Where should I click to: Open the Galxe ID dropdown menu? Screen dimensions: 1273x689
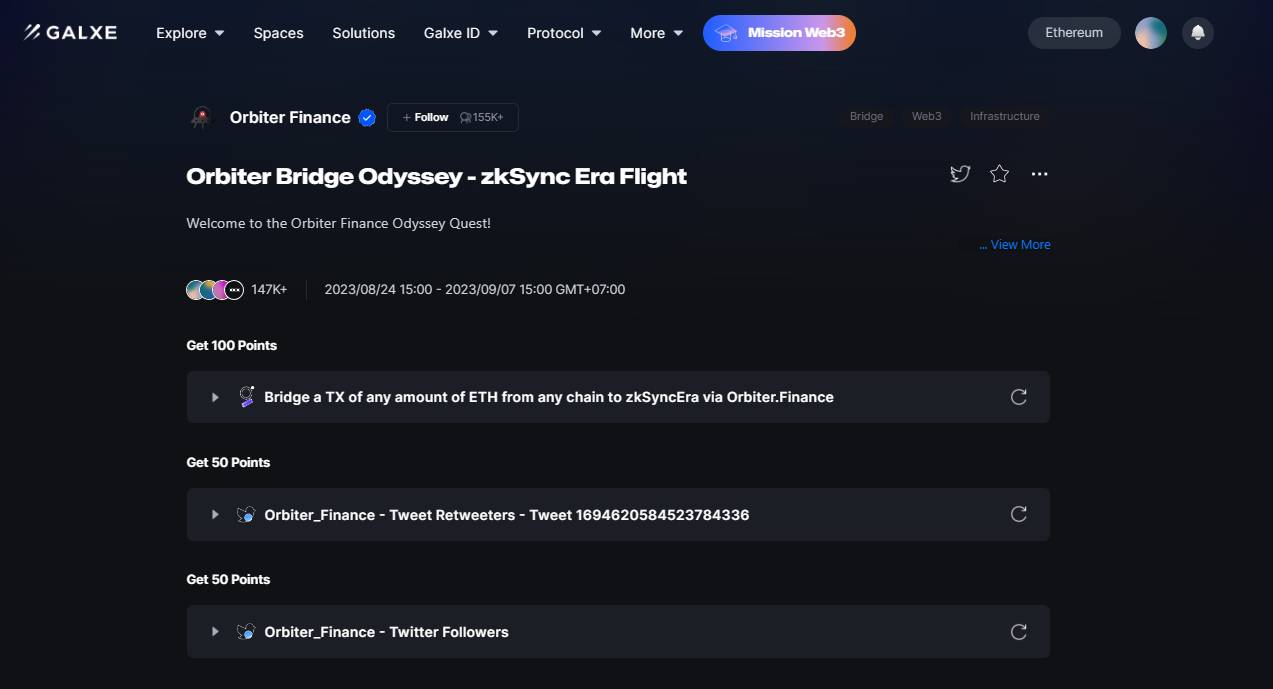pos(460,33)
